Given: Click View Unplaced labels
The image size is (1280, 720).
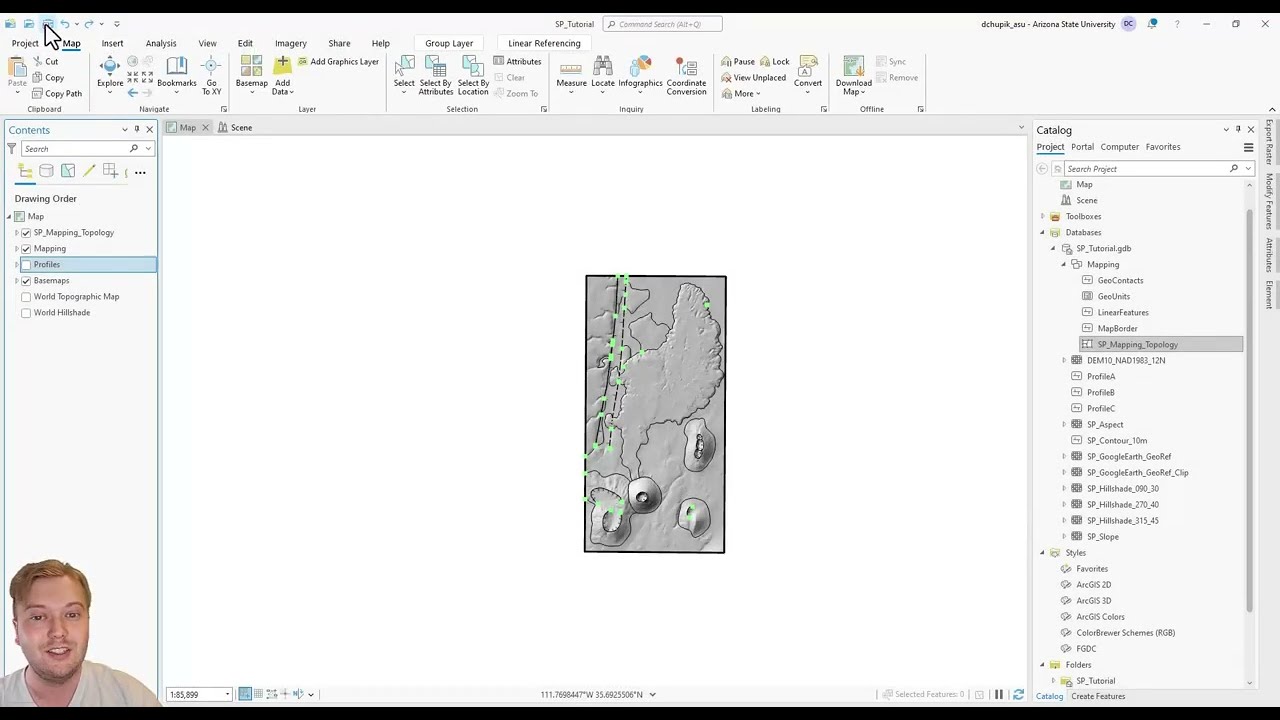Looking at the screenshot, I should (x=753, y=78).
